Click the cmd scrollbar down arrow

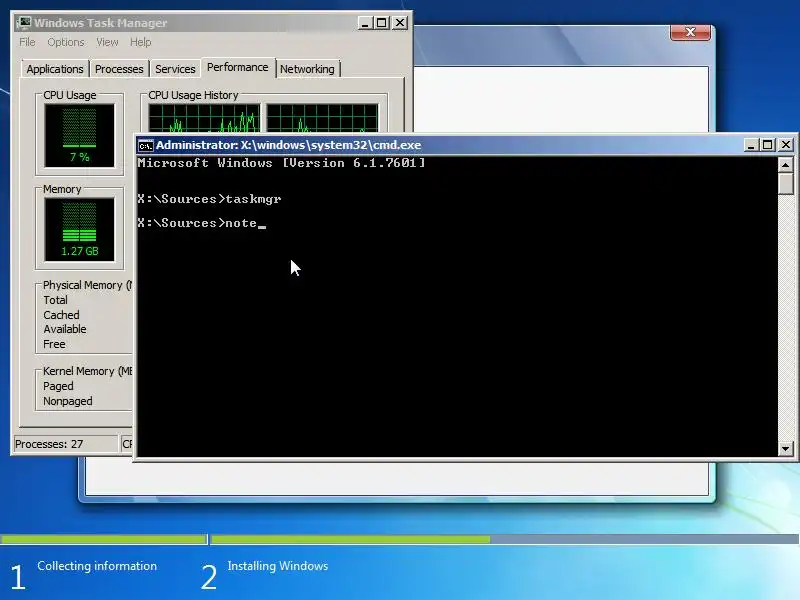785,449
